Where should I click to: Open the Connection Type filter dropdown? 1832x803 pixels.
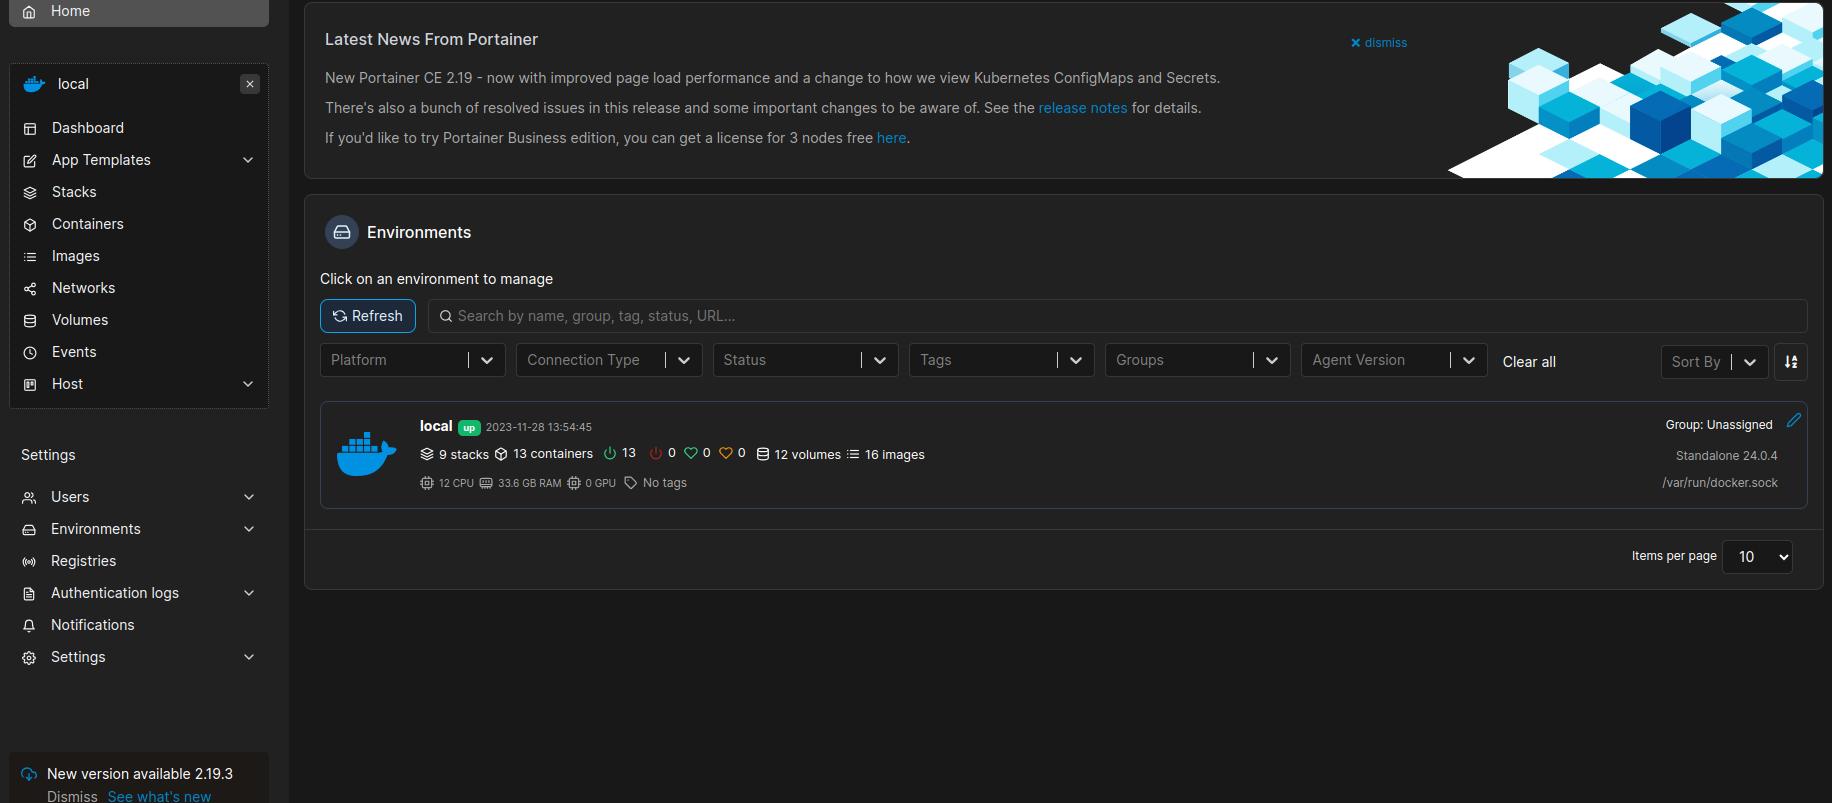(608, 360)
